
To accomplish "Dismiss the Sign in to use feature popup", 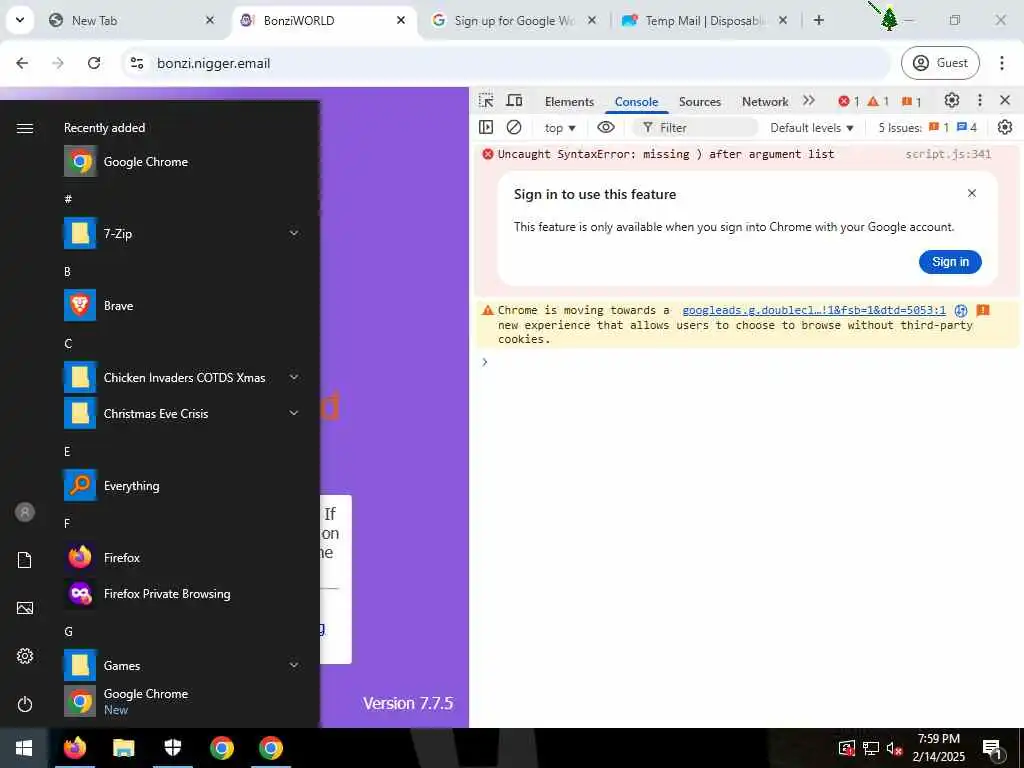I will (972, 193).
